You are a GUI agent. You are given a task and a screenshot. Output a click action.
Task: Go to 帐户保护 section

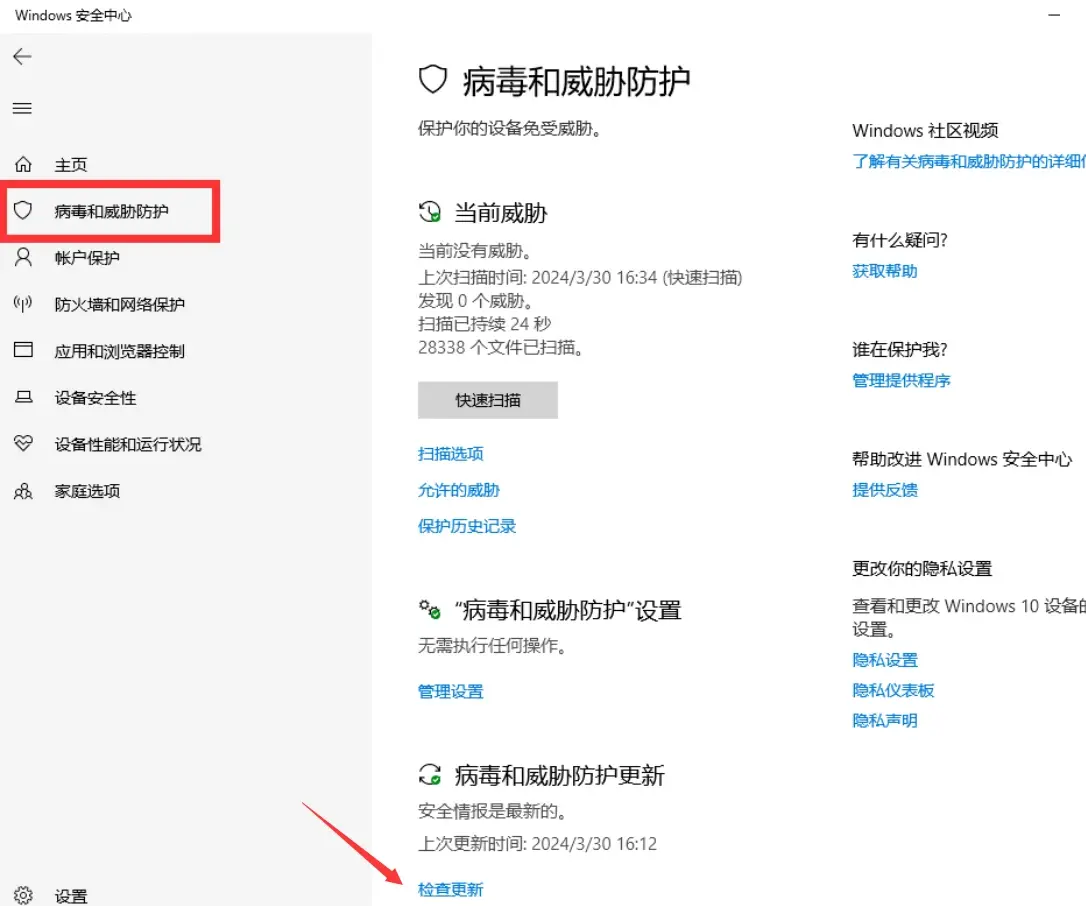click(87, 258)
